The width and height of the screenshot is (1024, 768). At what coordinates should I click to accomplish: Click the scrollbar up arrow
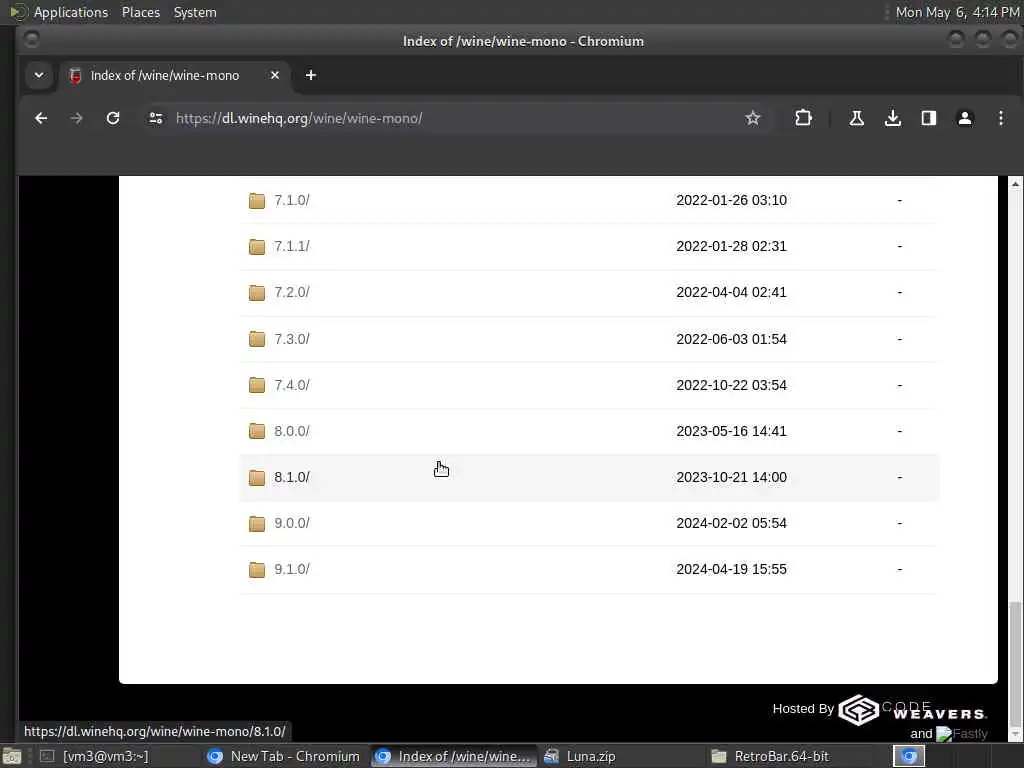(1015, 184)
